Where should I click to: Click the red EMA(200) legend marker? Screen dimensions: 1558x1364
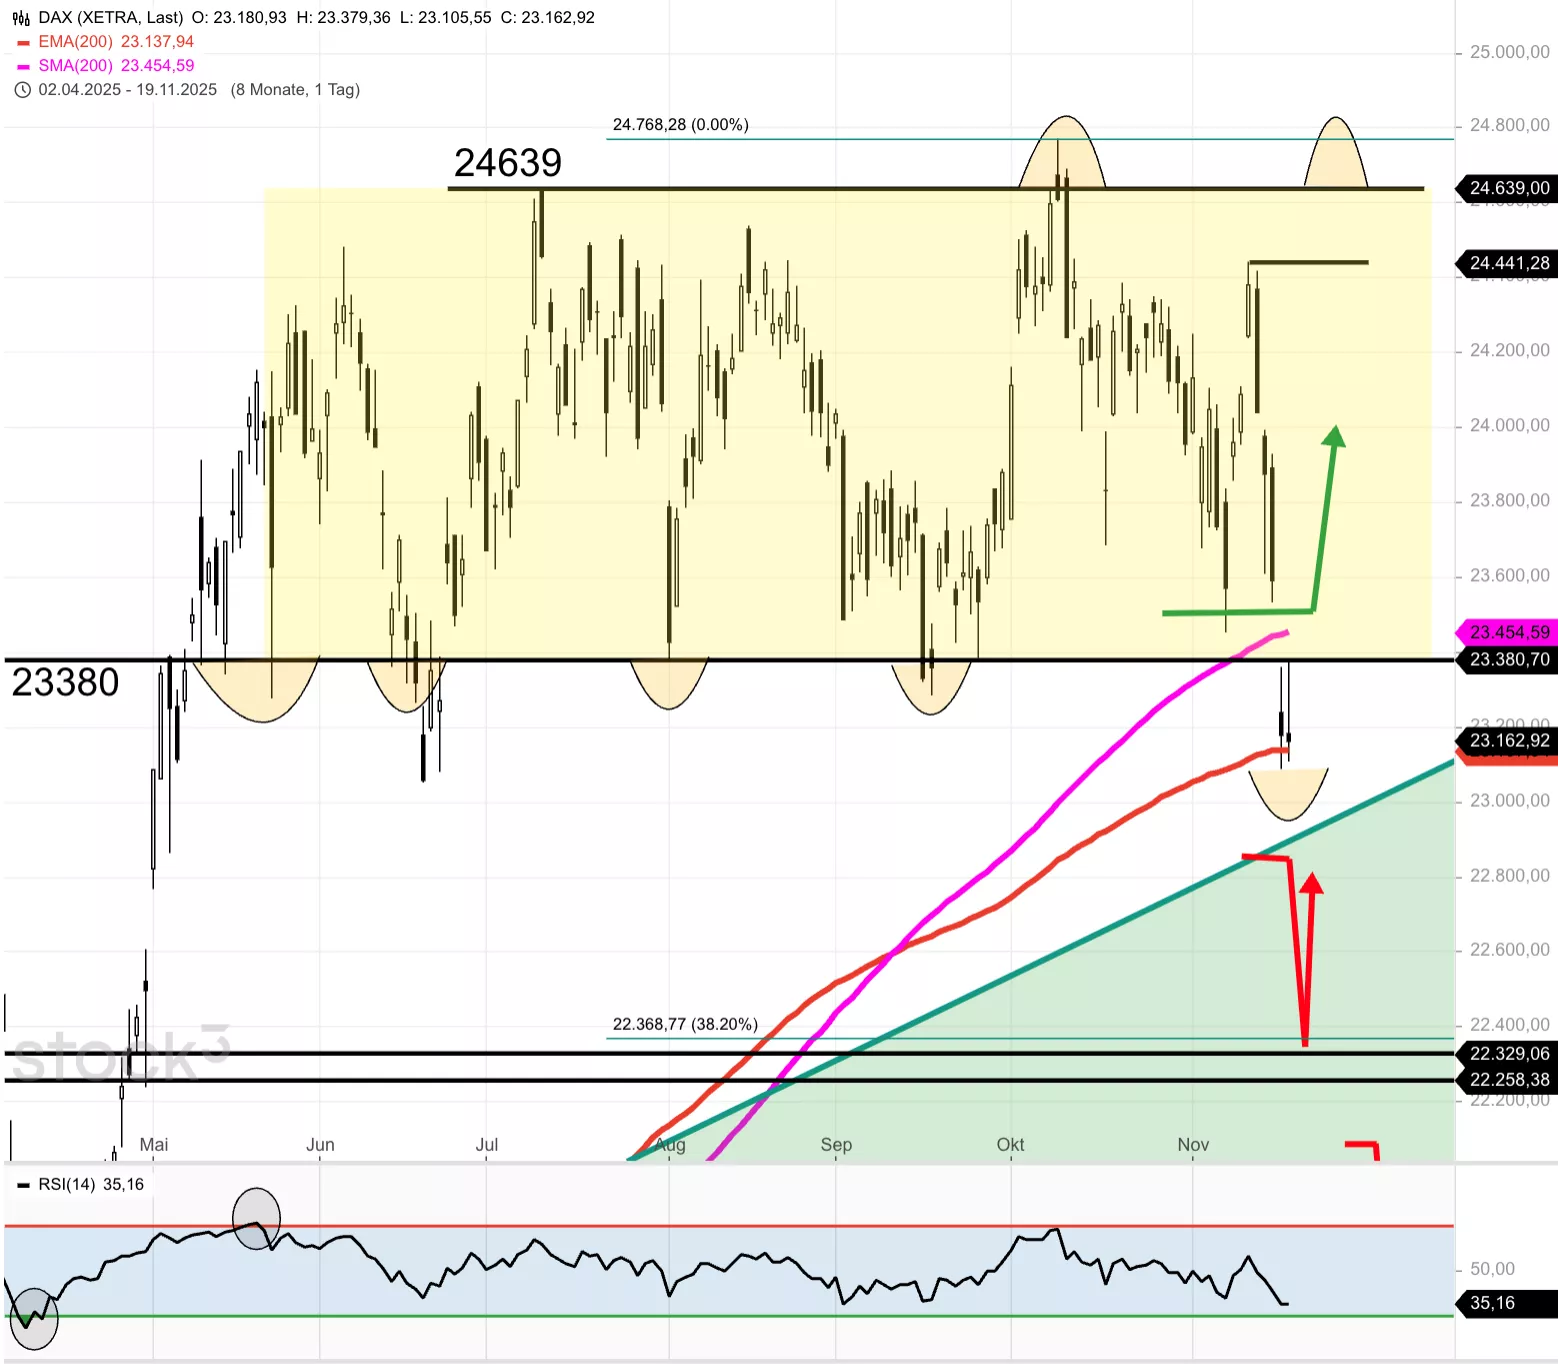(x=23, y=43)
